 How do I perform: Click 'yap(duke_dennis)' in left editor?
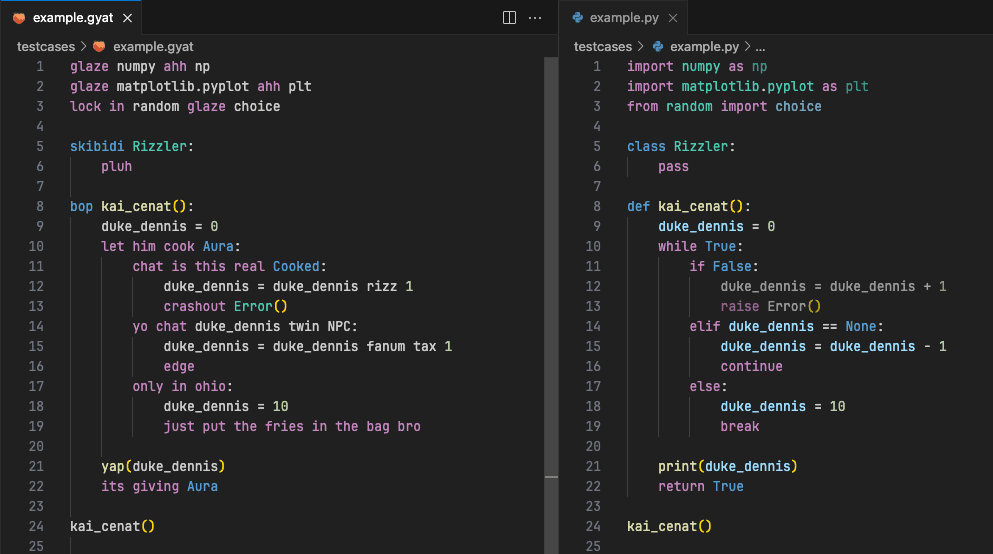point(163,467)
